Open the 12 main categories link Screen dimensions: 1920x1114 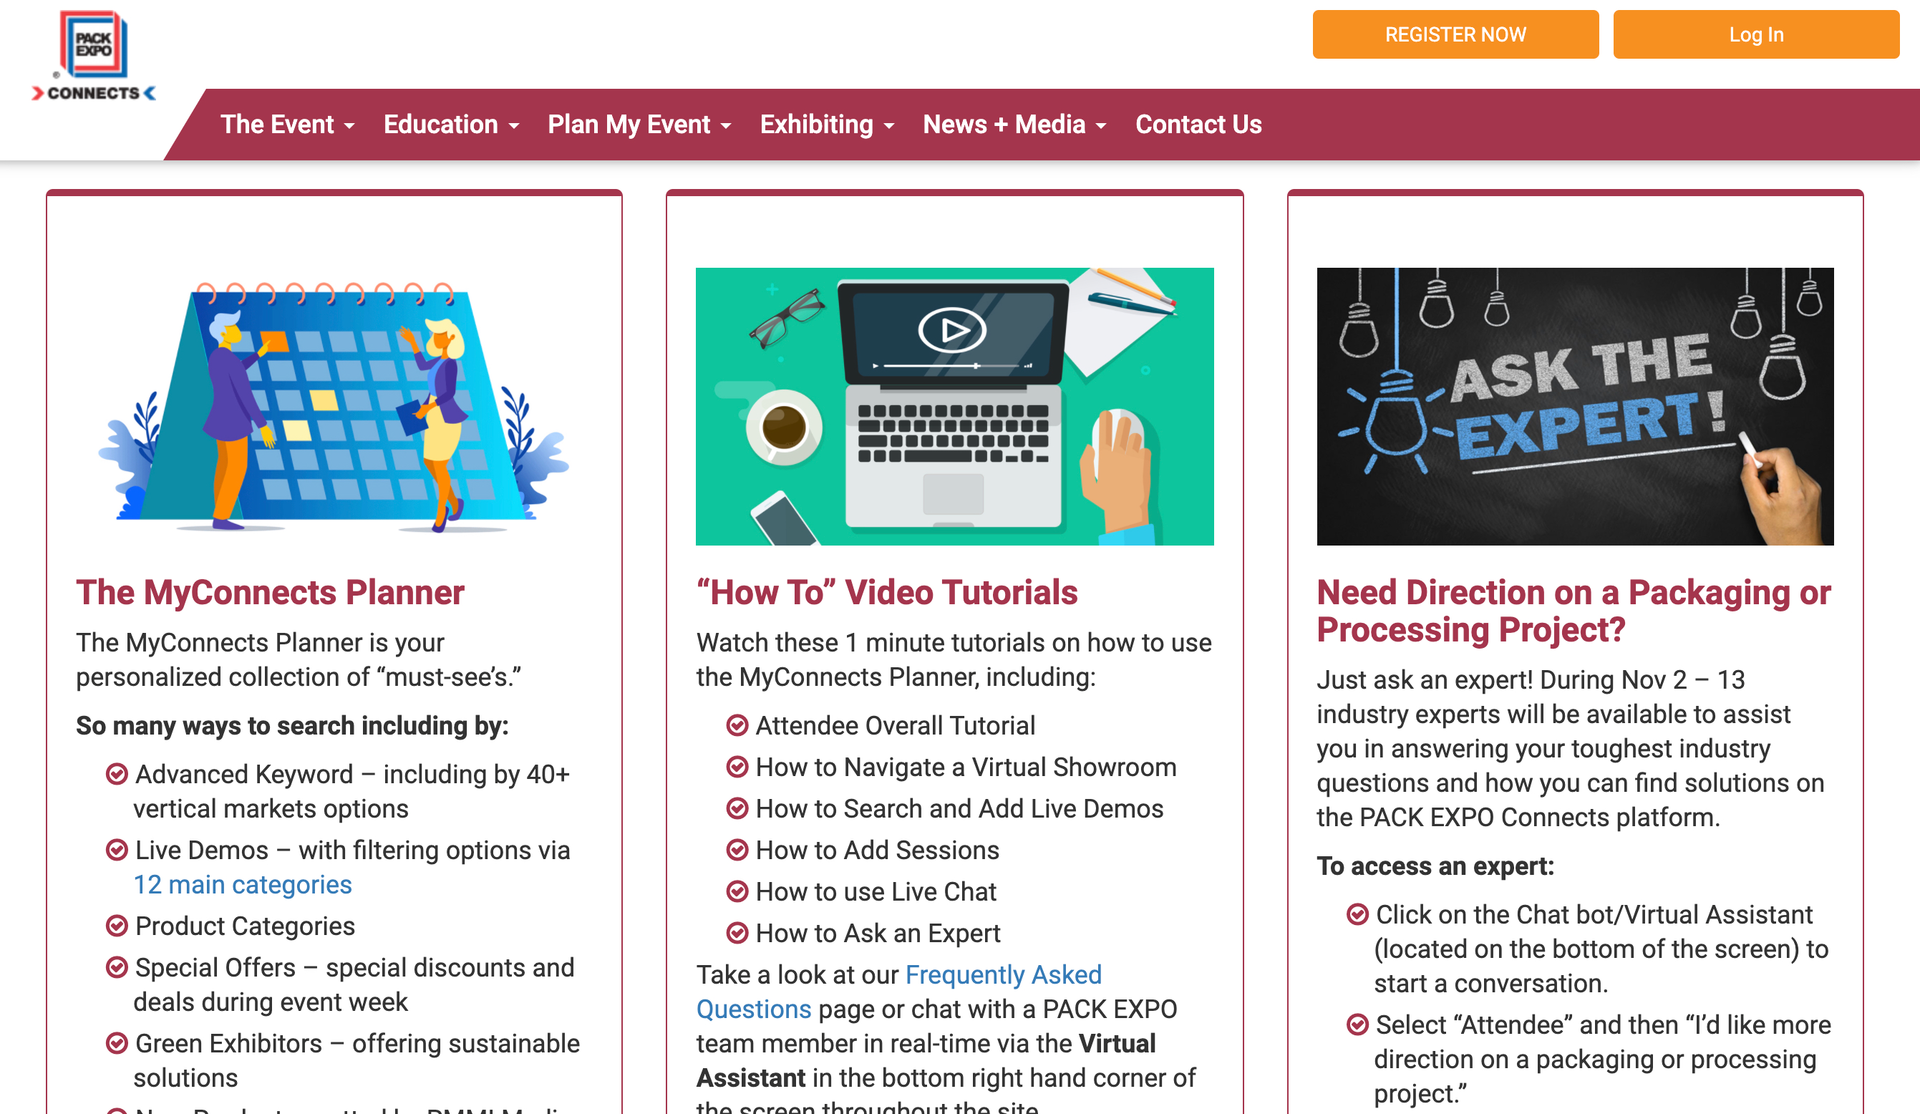tap(243, 885)
